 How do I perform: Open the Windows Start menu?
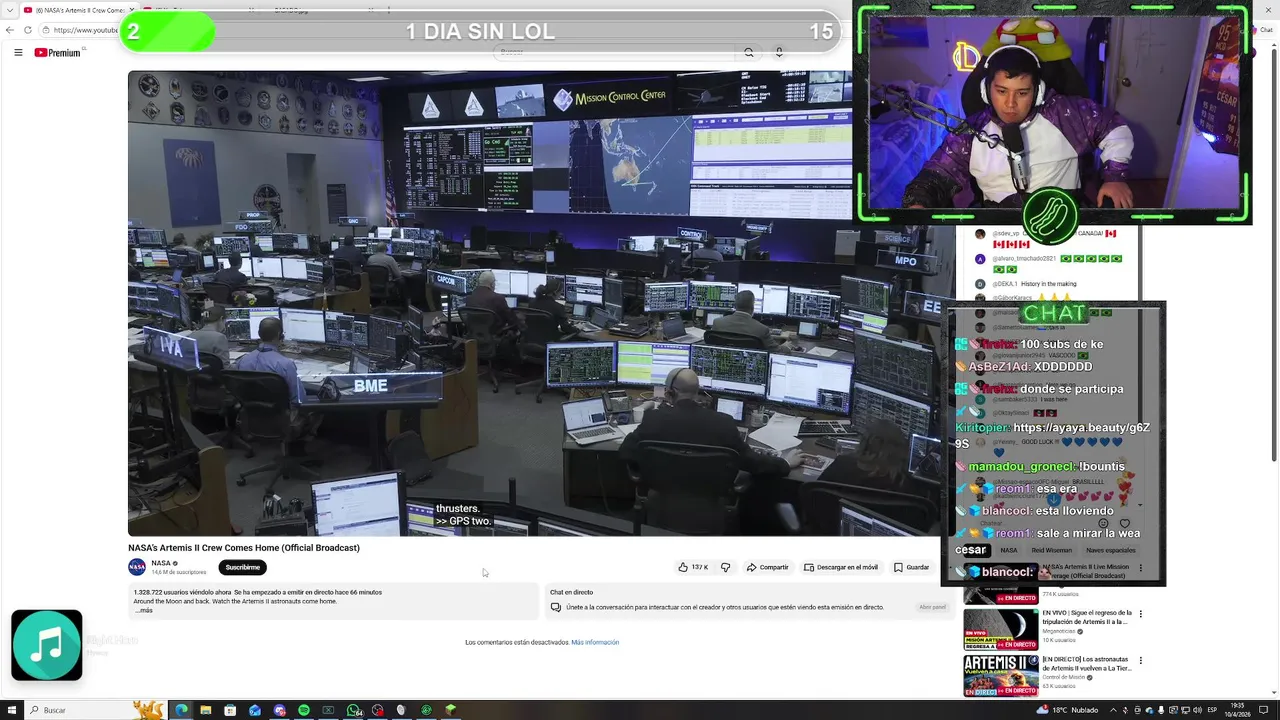coord(11,710)
